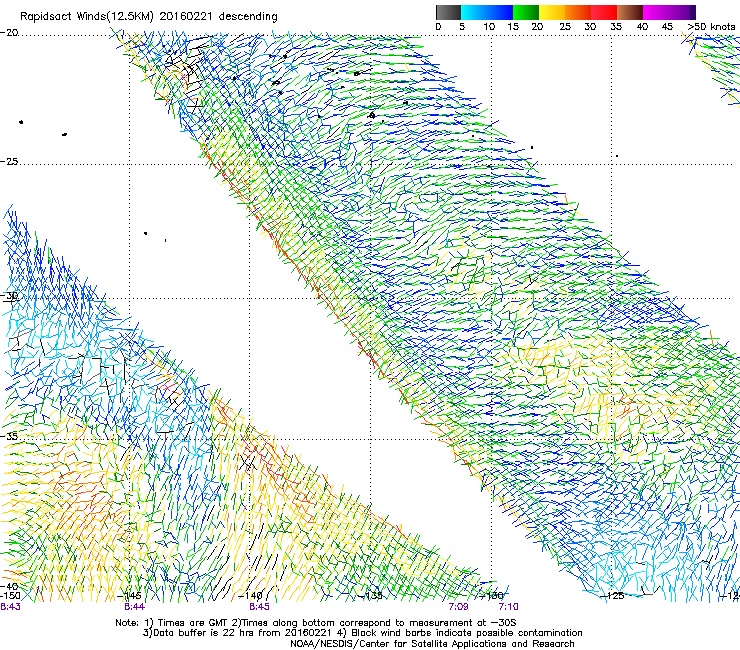The image size is (740, 650).
Task: Click the Rapidsact Winds(12.5KM) 20160221 descending title
Action: pos(149,17)
